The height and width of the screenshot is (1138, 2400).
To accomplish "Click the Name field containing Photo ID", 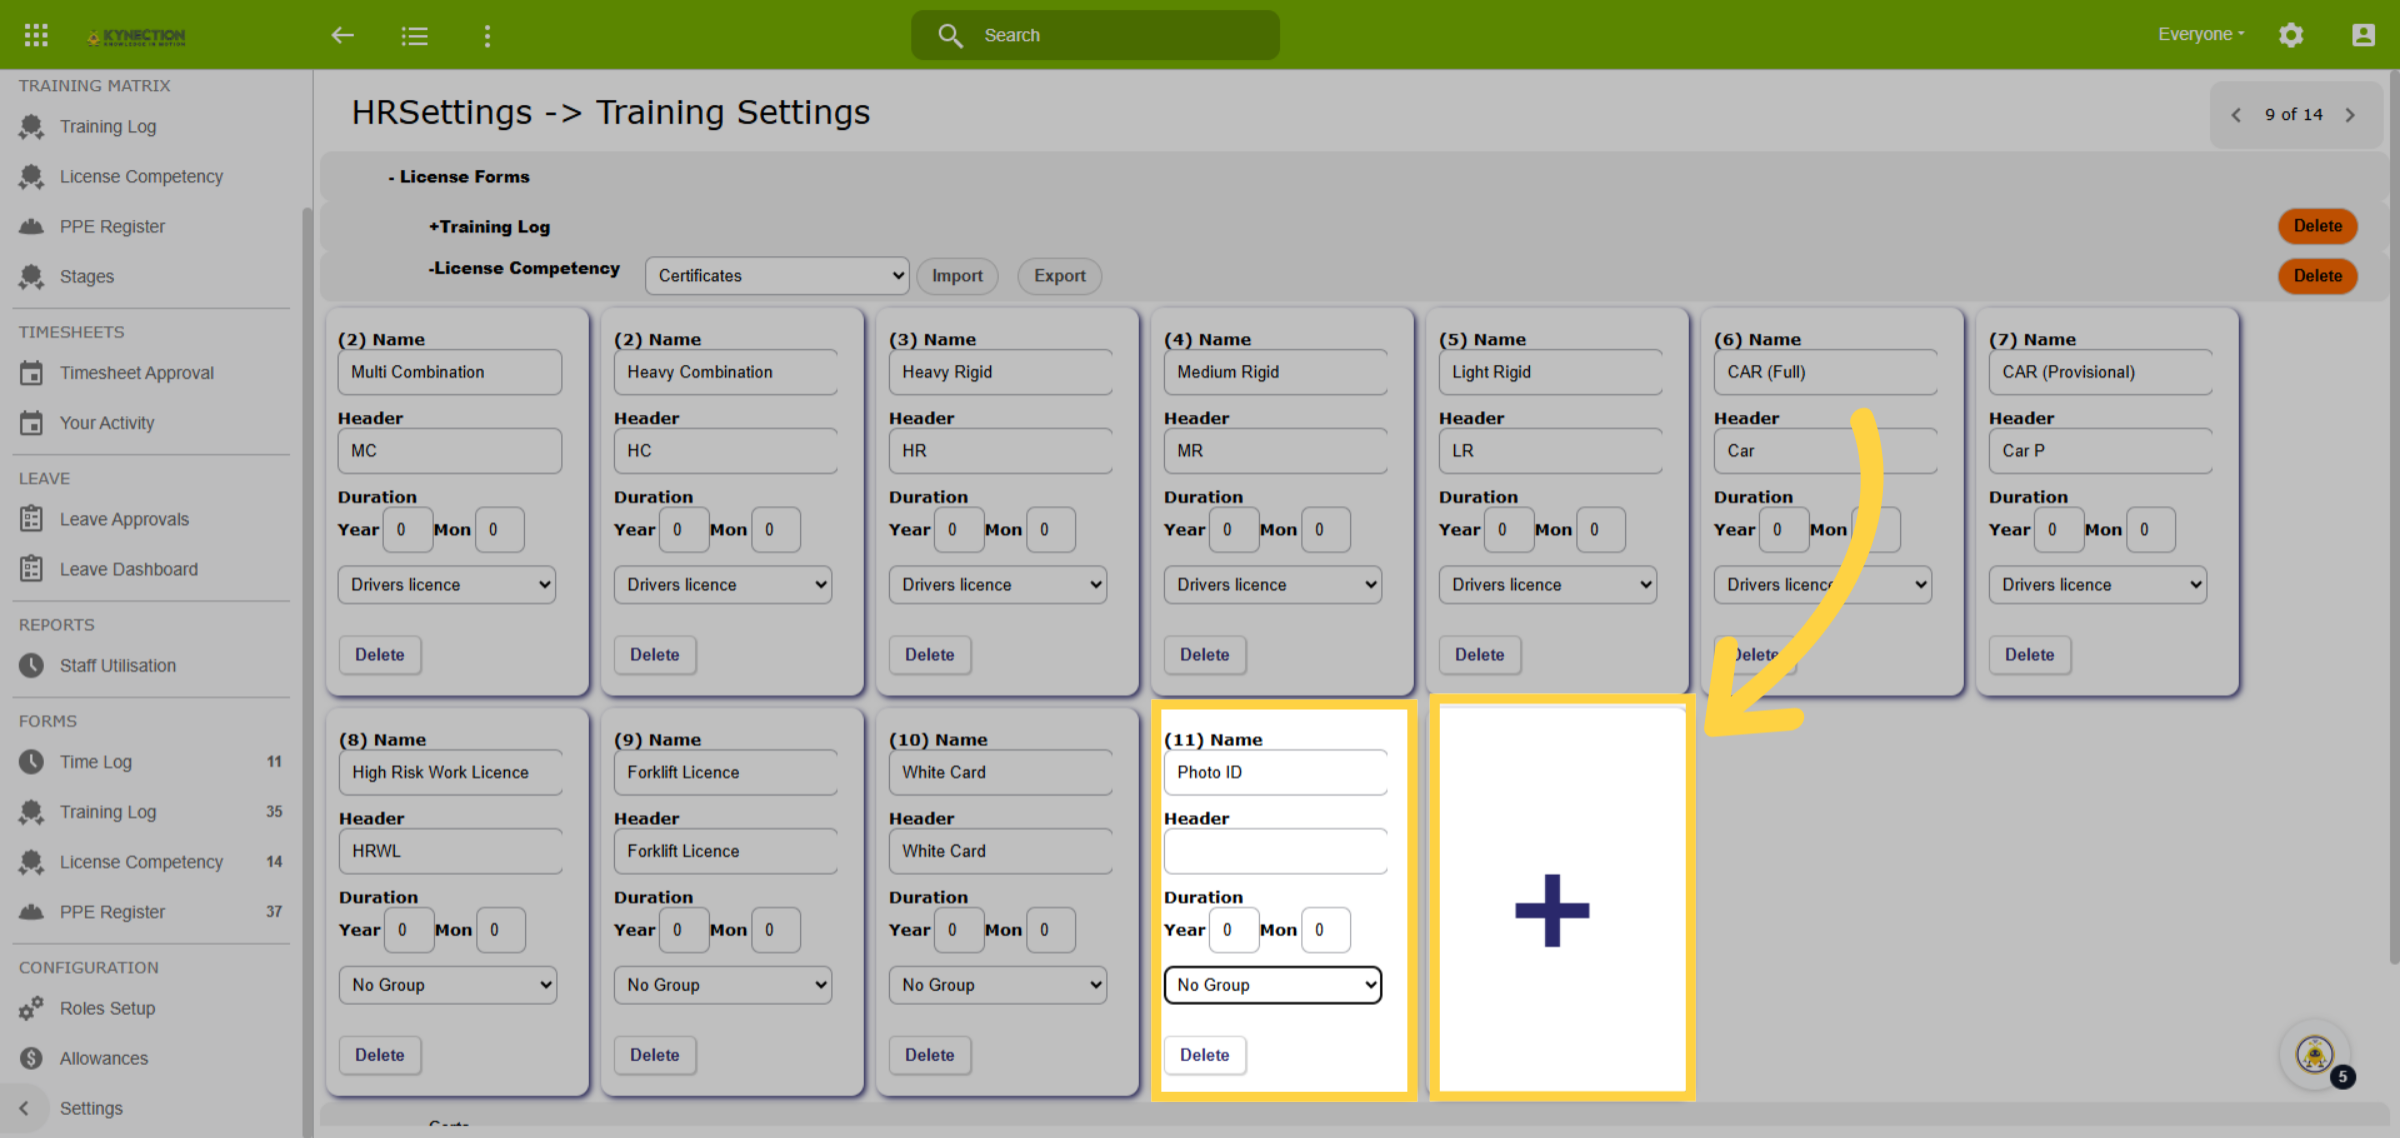I will coord(1275,773).
